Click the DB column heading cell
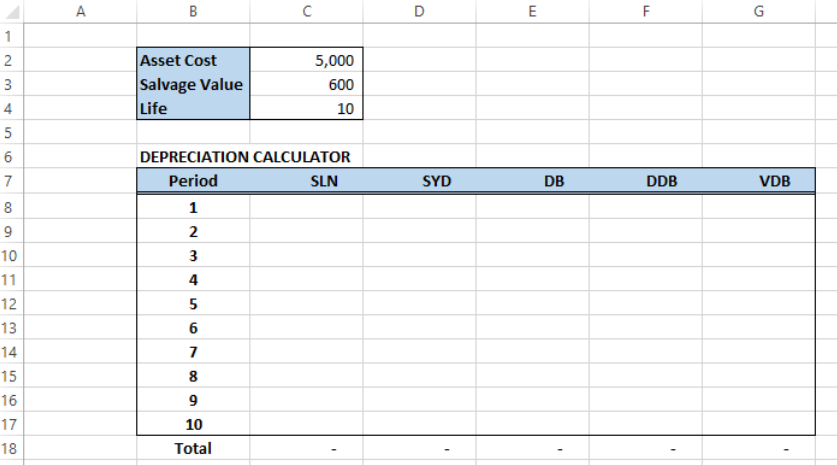 coord(533,181)
